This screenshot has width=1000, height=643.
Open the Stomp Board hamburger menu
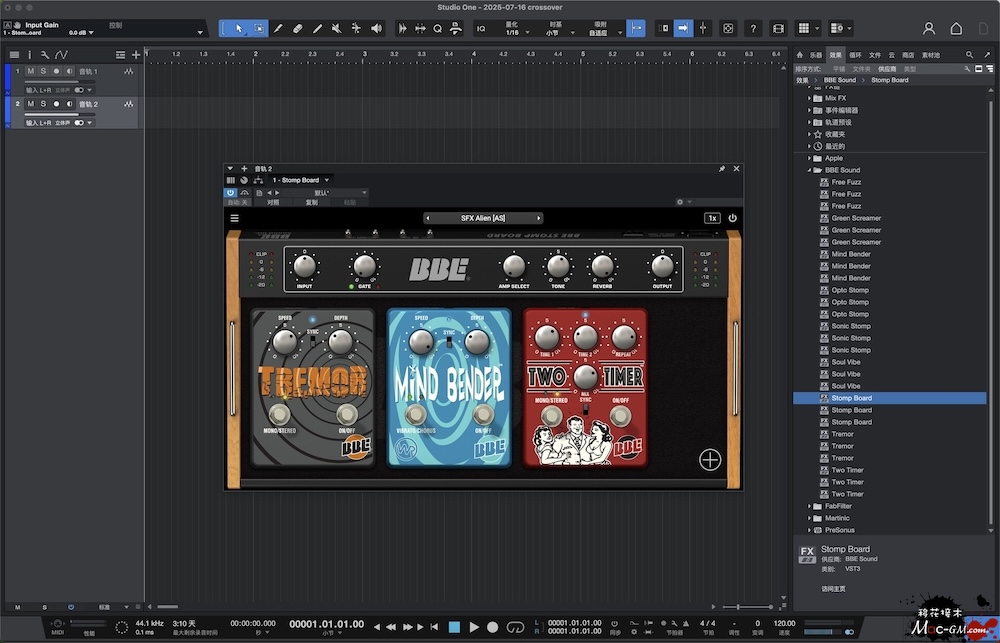pyautogui.click(x=234, y=217)
